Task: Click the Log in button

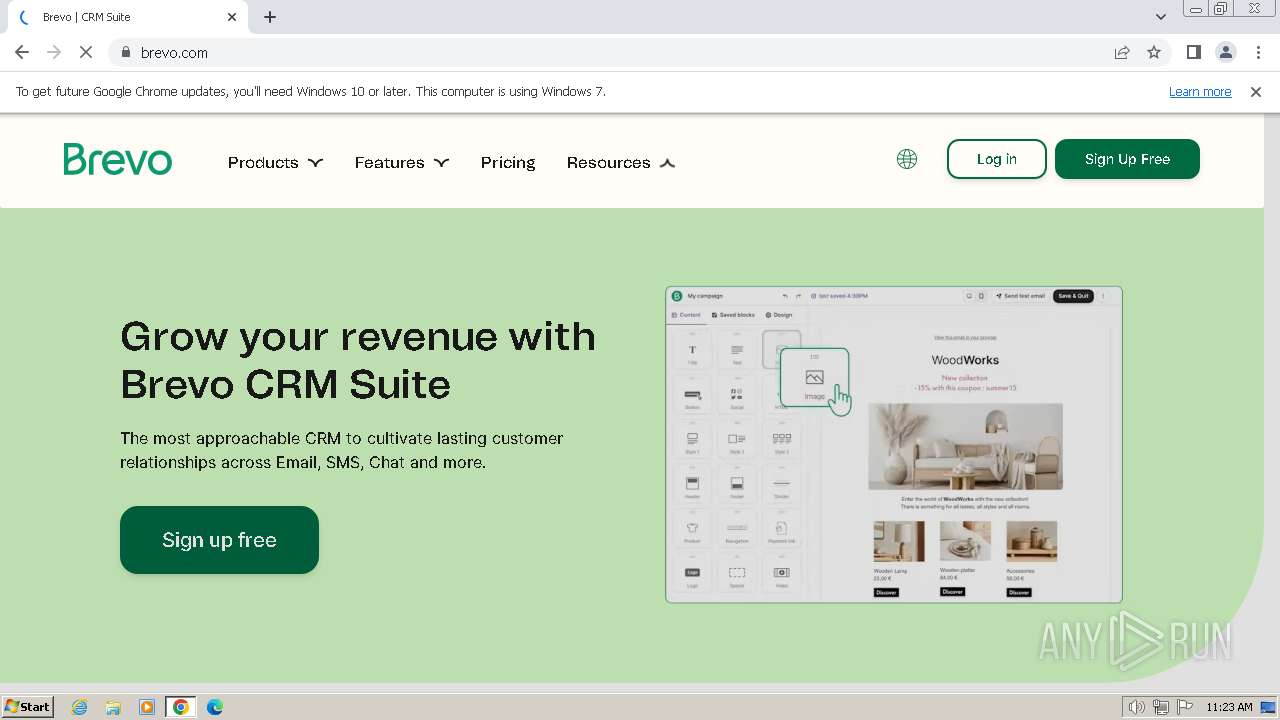Action: [997, 159]
